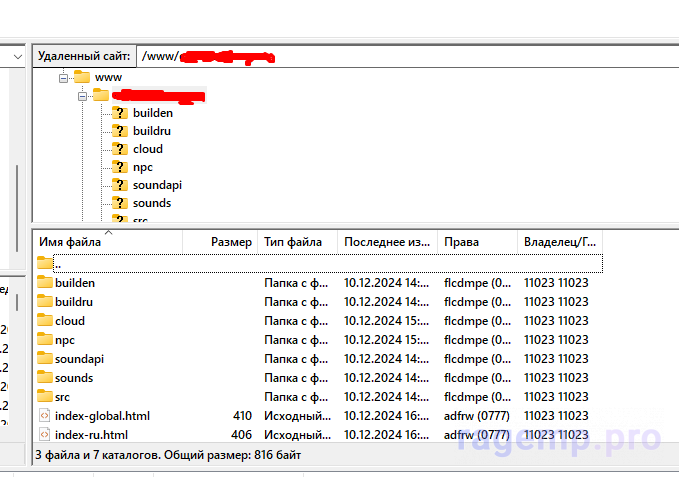Collapse the redacted site folder tree node
Image resolution: width=679 pixels, height=477 pixels.
point(82,95)
